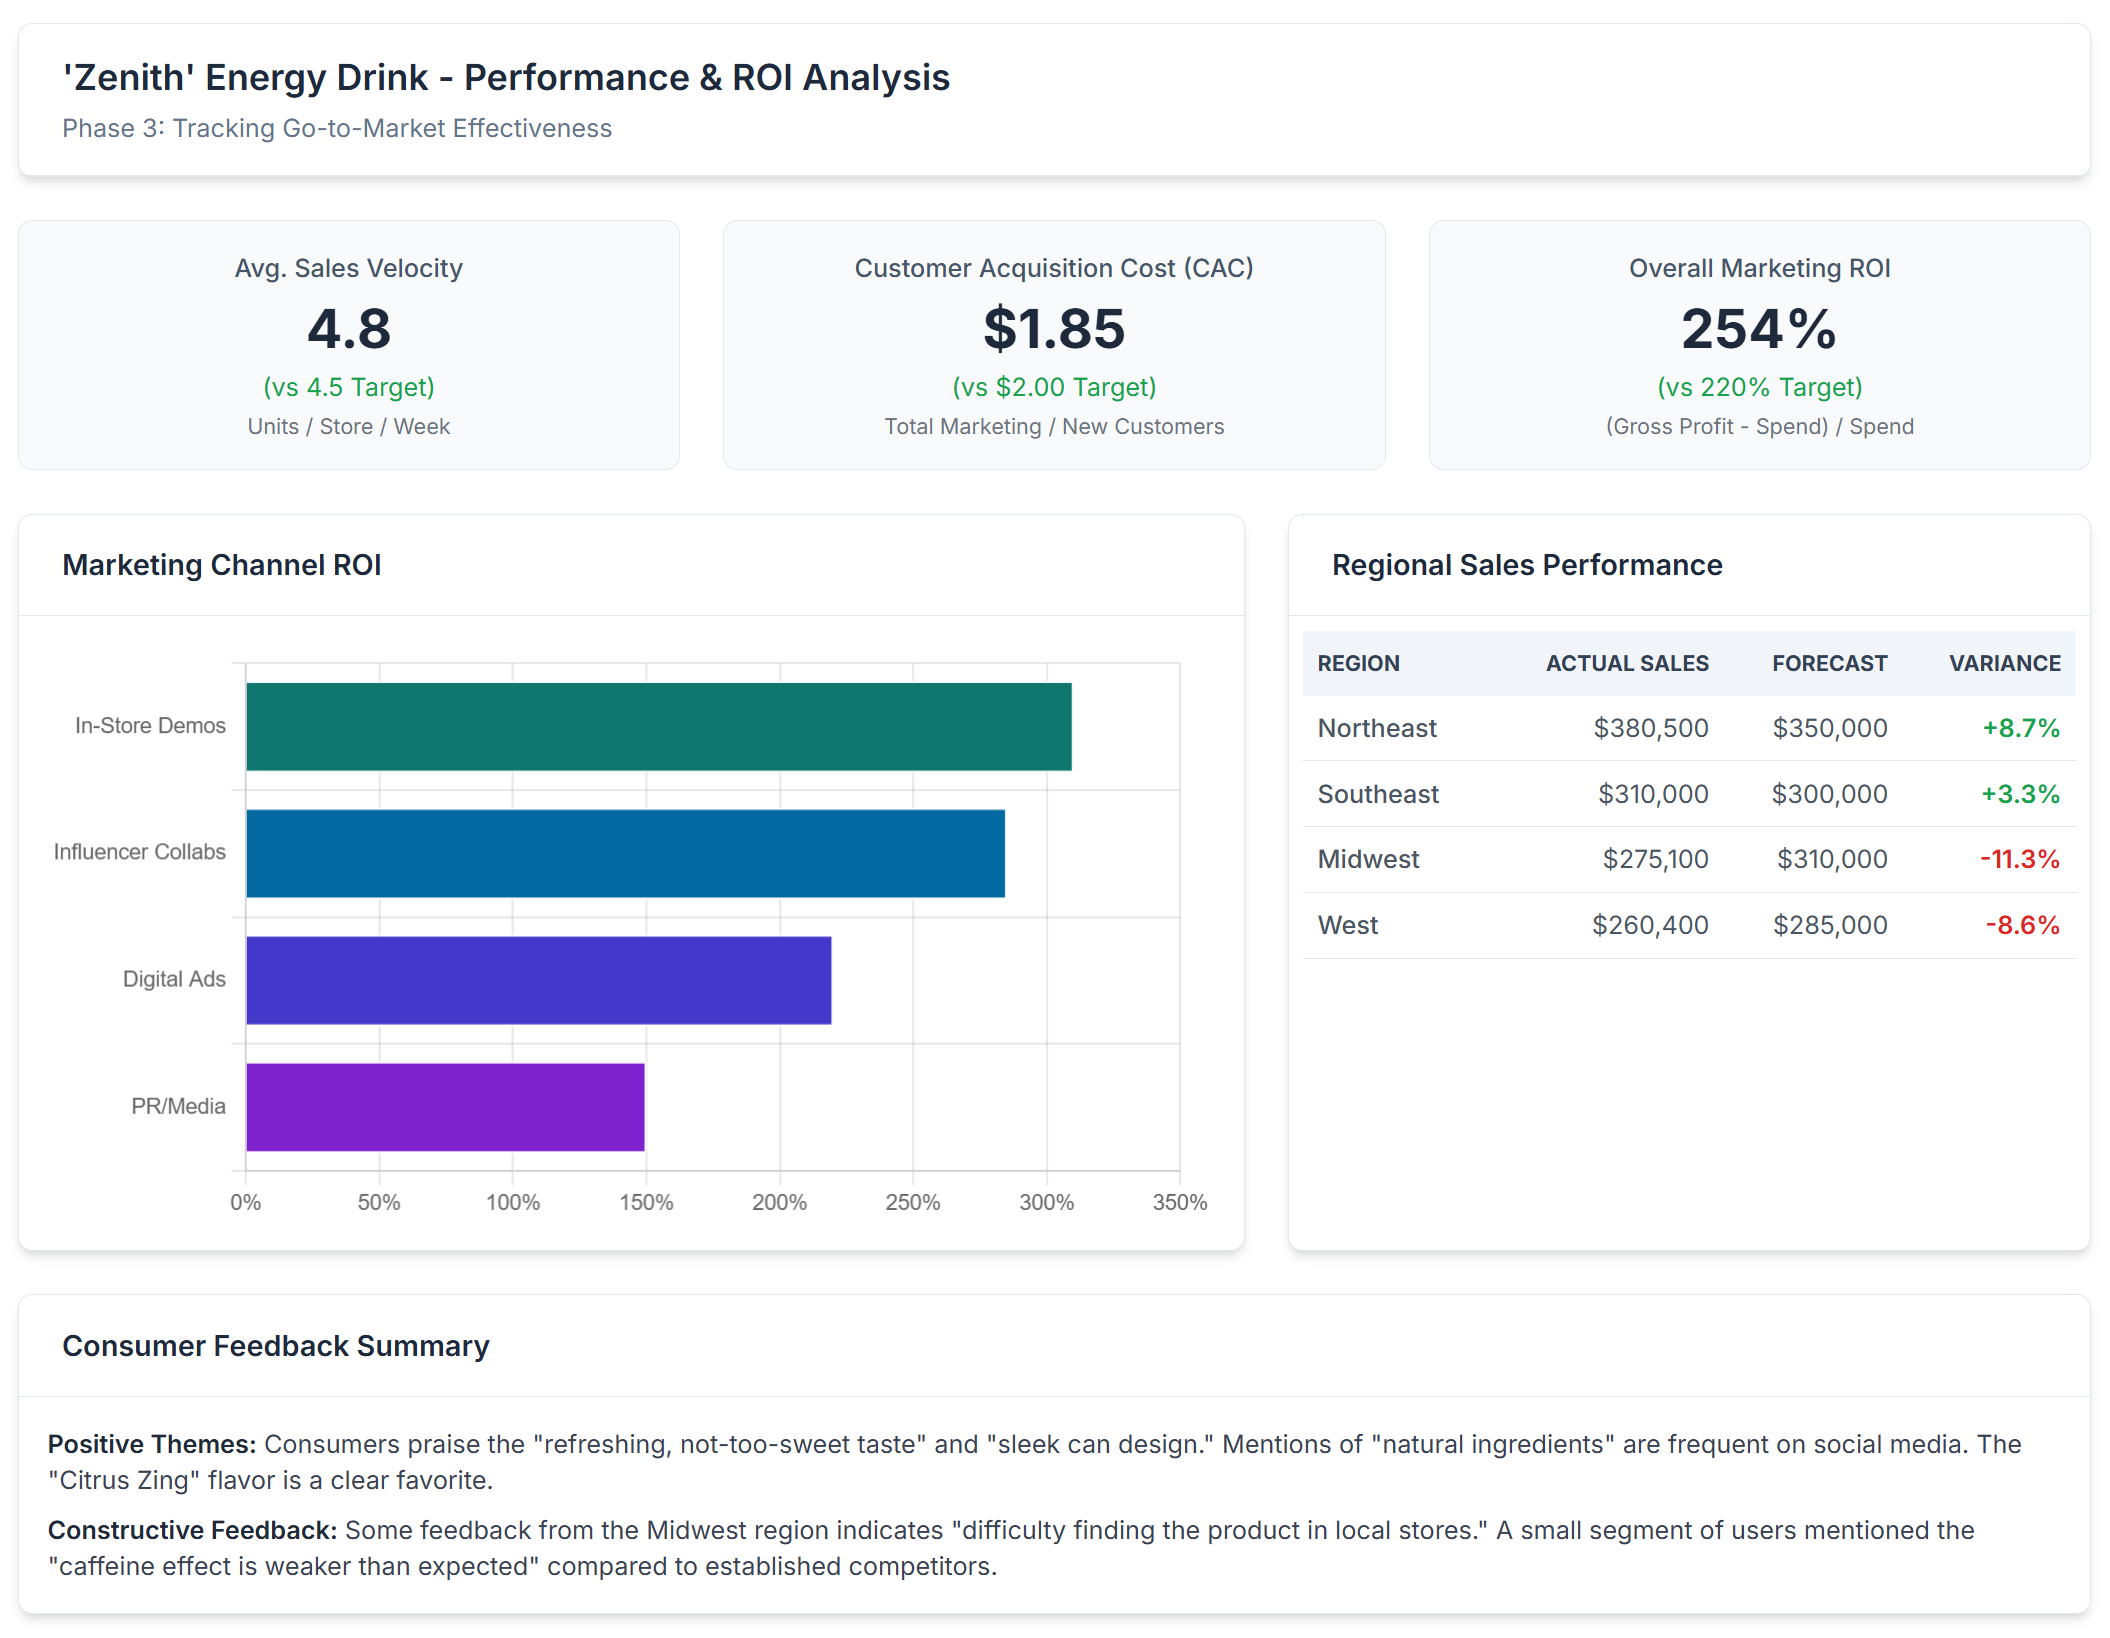This screenshot has height=1638, width=2110.
Task: Click the (vs 220% Target) text
Action: 1759,387
